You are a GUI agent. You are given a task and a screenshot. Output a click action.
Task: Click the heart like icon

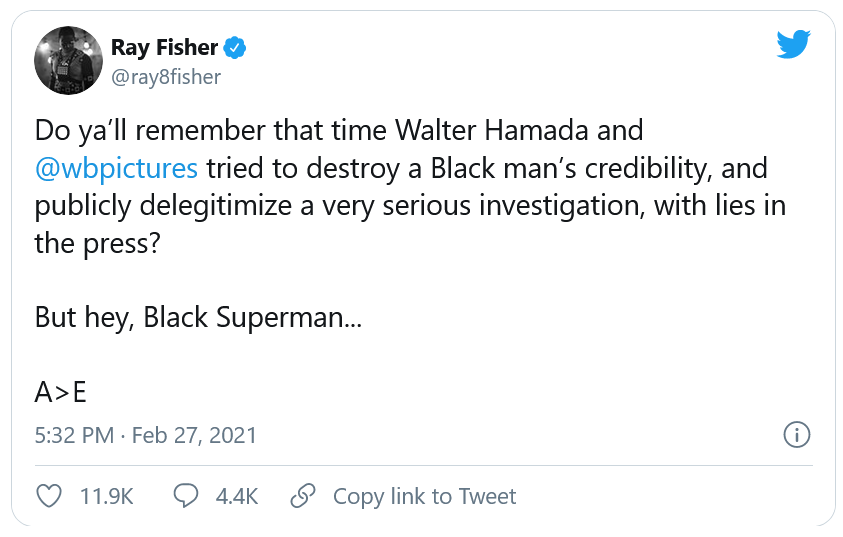[48, 495]
